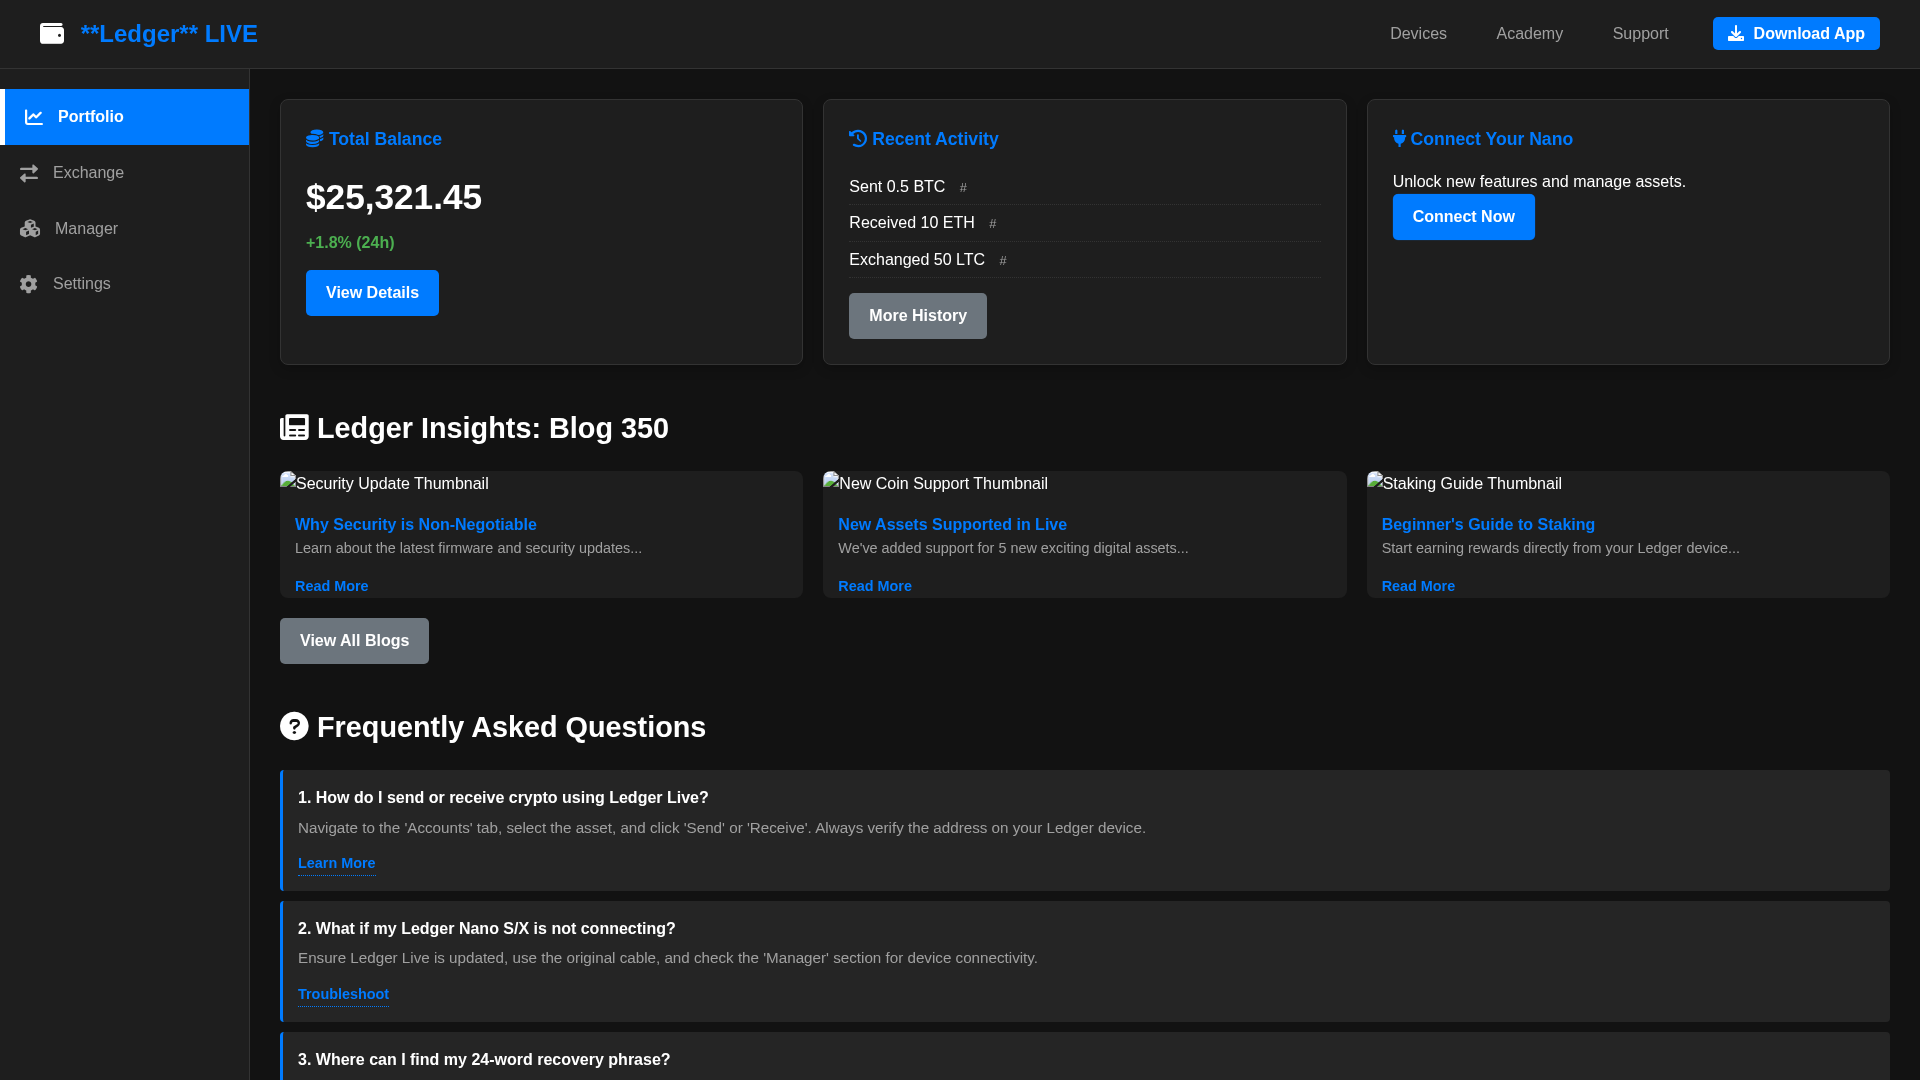Click Learn More in the send/receive FAQ

(x=336, y=863)
